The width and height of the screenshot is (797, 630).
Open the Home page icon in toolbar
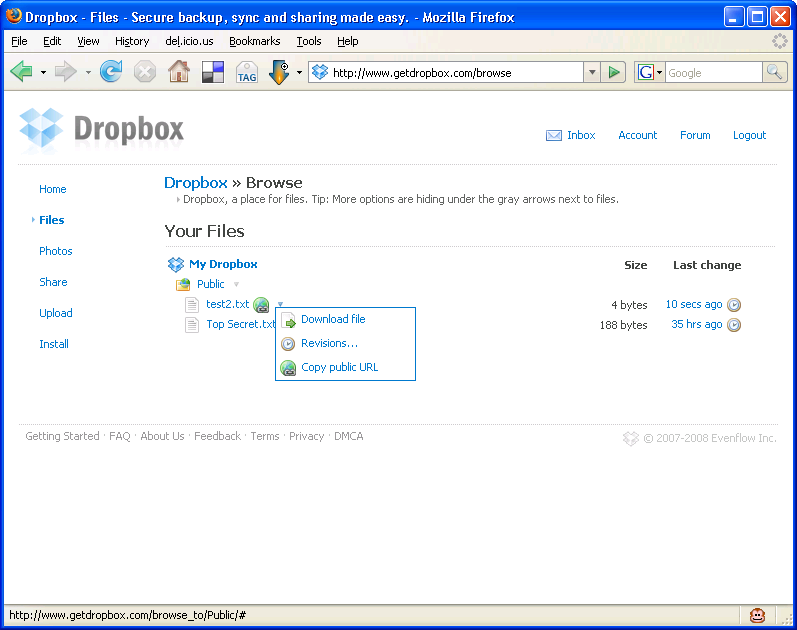179,72
